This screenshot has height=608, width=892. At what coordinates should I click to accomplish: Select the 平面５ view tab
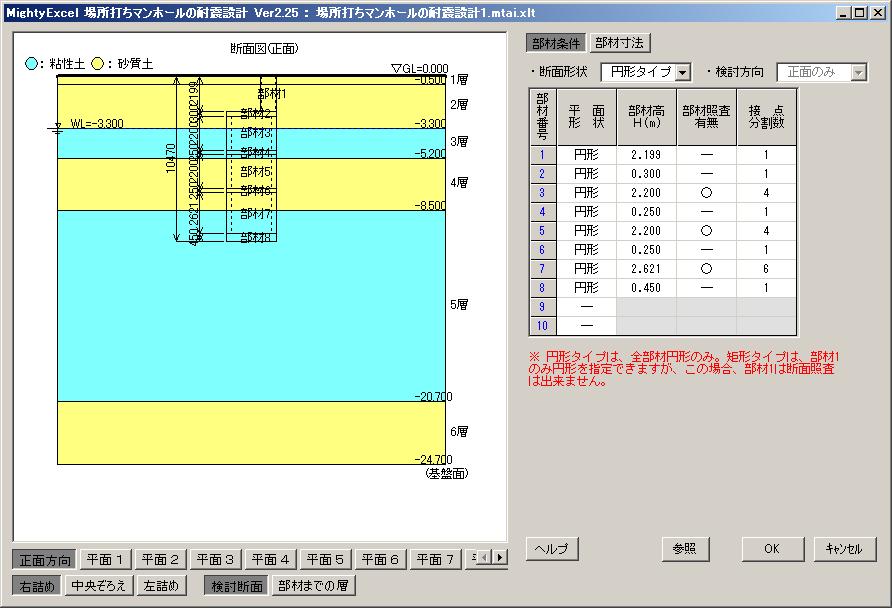(325, 560)
